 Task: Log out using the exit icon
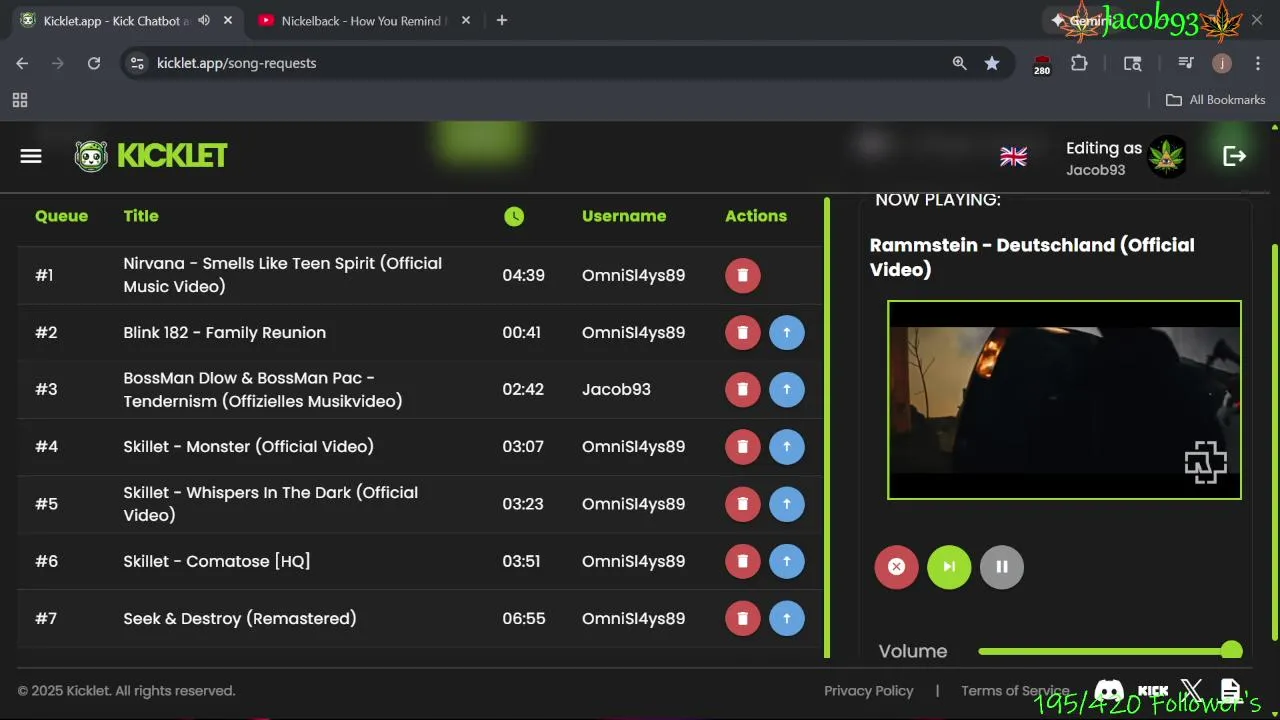pyautogui.click(x=1234, y=156)
